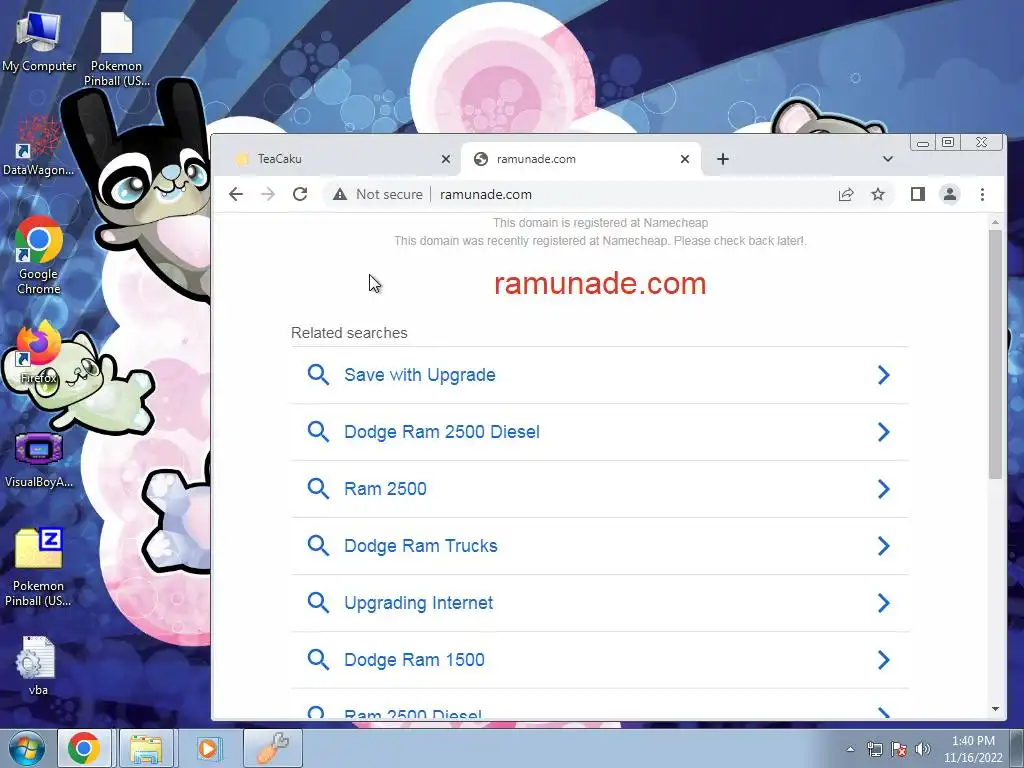Open Dodge Ram 2500 Diesel search link

tap(441, 432)
